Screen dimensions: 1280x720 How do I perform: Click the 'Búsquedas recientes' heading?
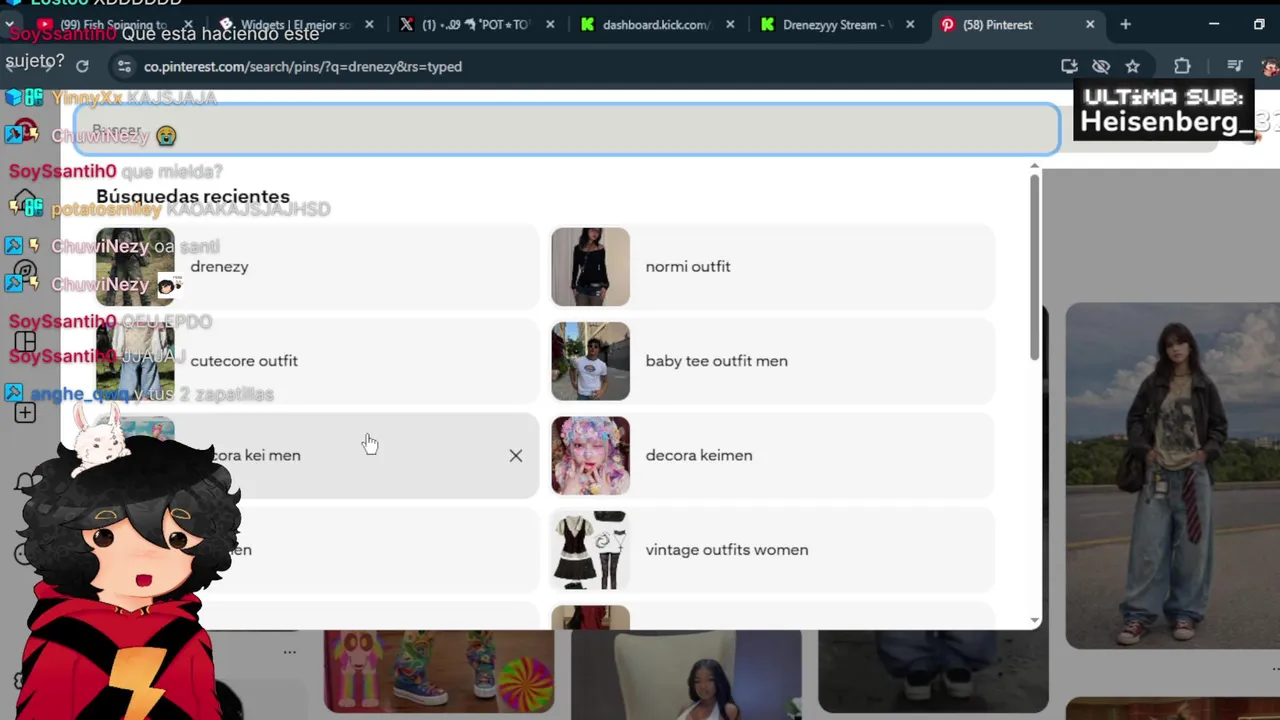(x=193, y=197)
